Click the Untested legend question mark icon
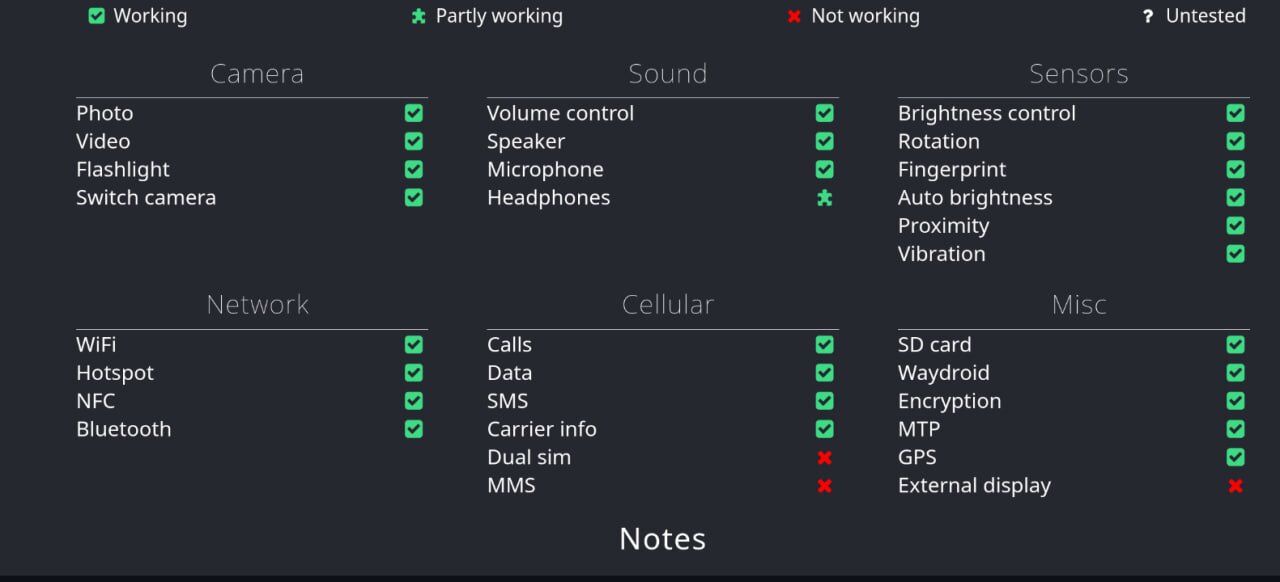This screenshot has height=582, width=1280. [x=1148, y=16]
